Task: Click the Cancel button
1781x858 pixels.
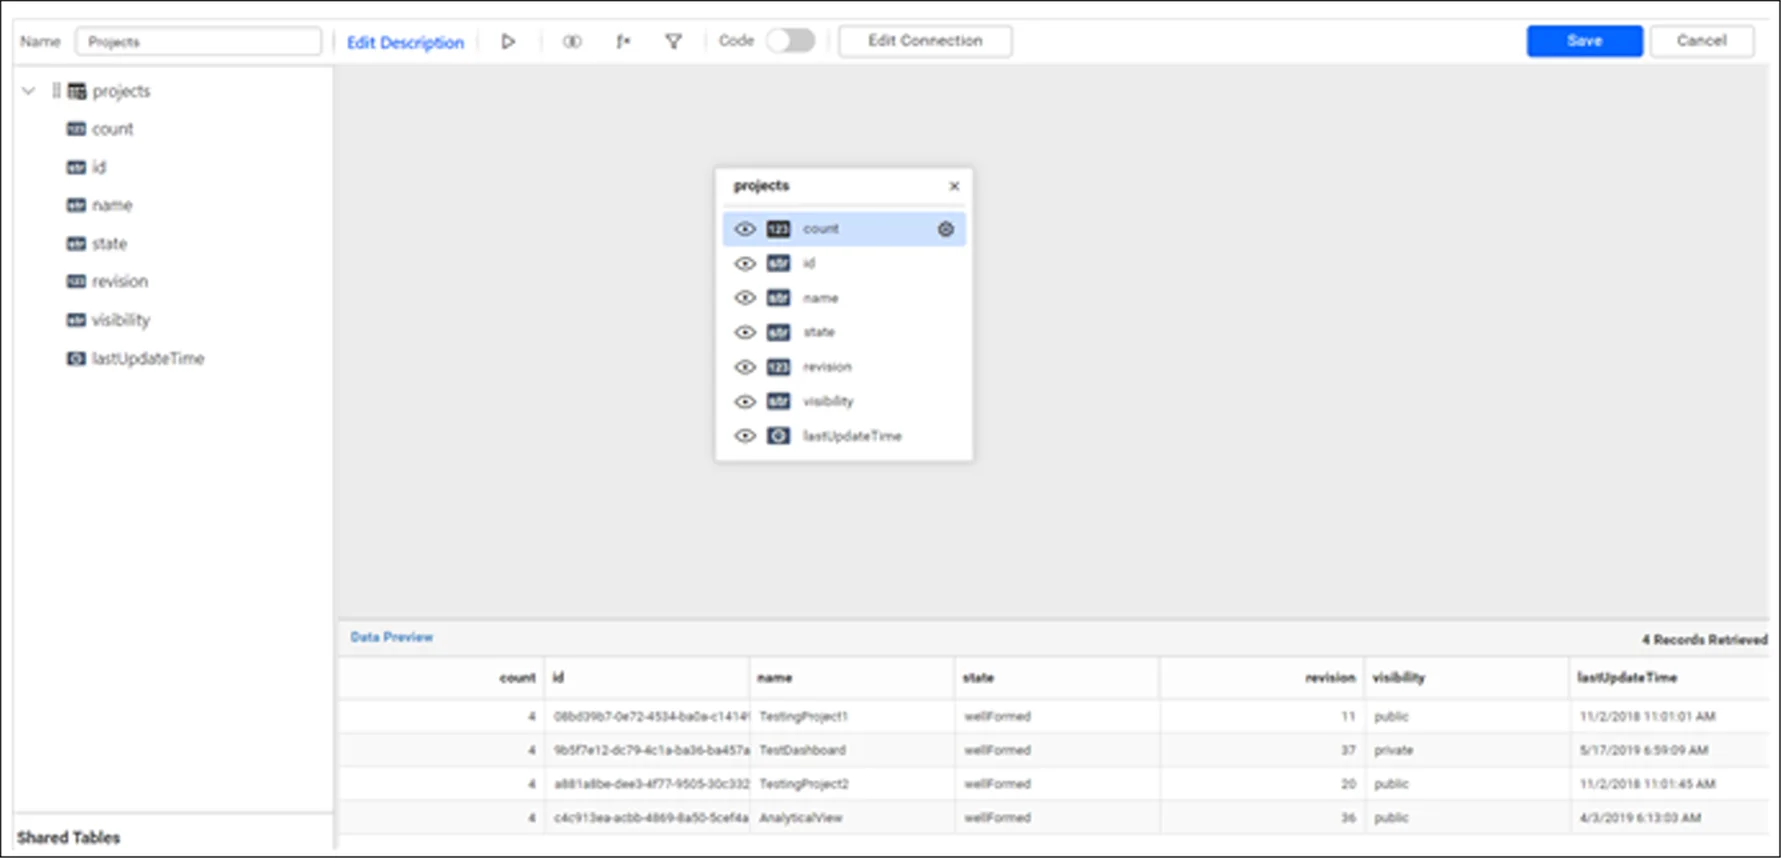Action: point(1701,41)
